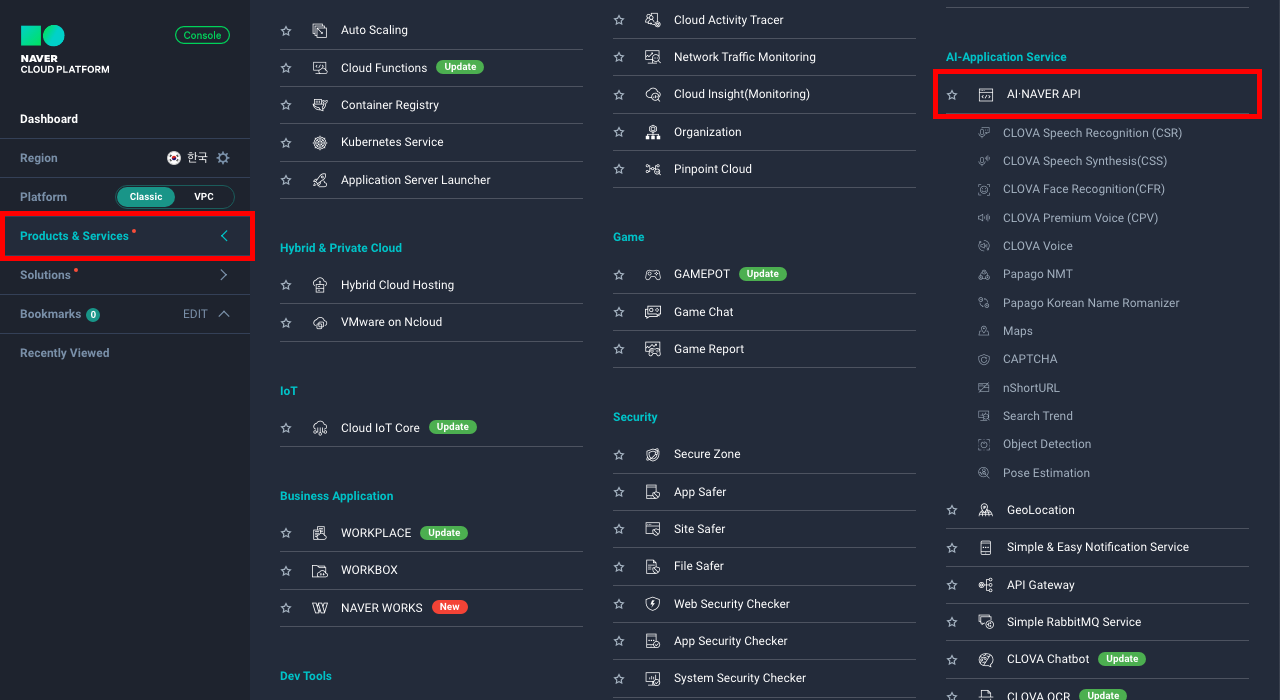Screen dimensions: 1280x700
Task: Click the Cloud Insight(Monitoring) icon
Action: pos(653,94)
